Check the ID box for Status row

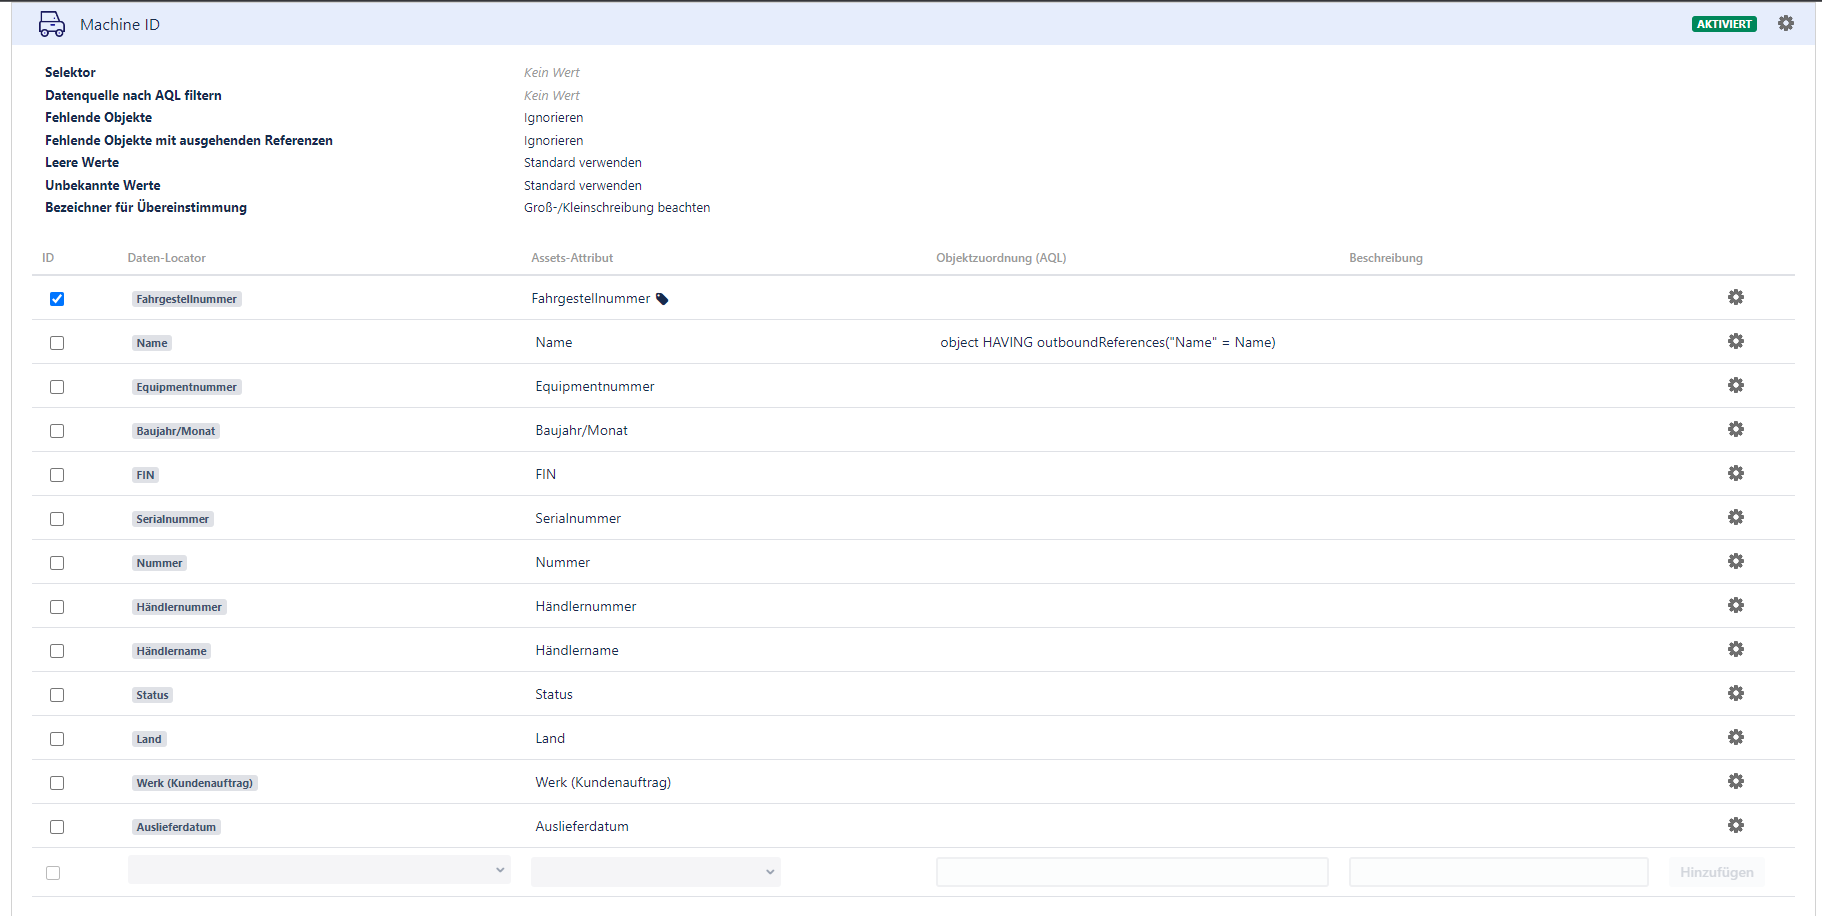pyautogui.click(x=57, y=695)
